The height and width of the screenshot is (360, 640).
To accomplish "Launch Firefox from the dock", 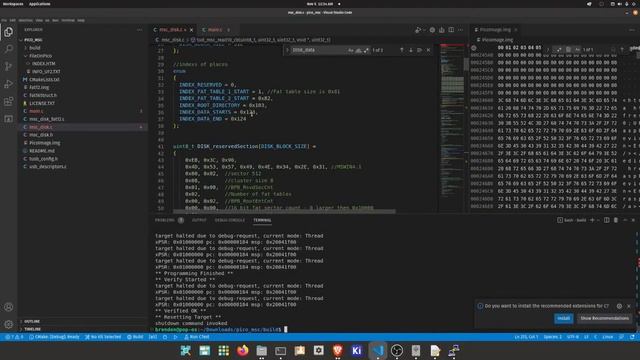I will coord(242,351).
